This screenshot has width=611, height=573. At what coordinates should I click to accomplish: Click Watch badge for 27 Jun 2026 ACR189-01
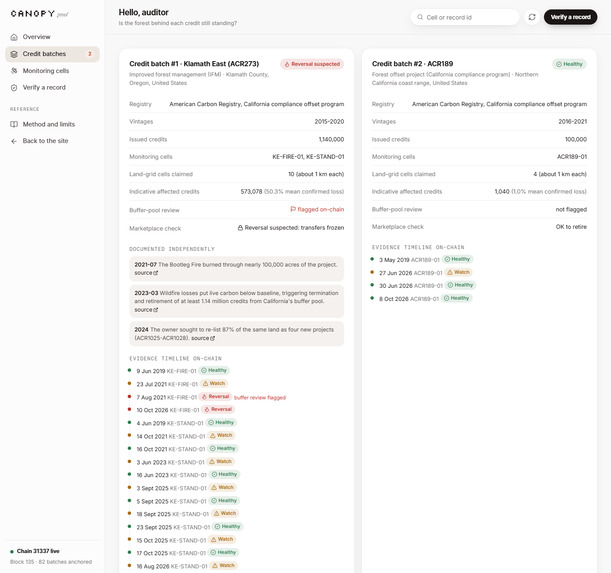(459, 272)
